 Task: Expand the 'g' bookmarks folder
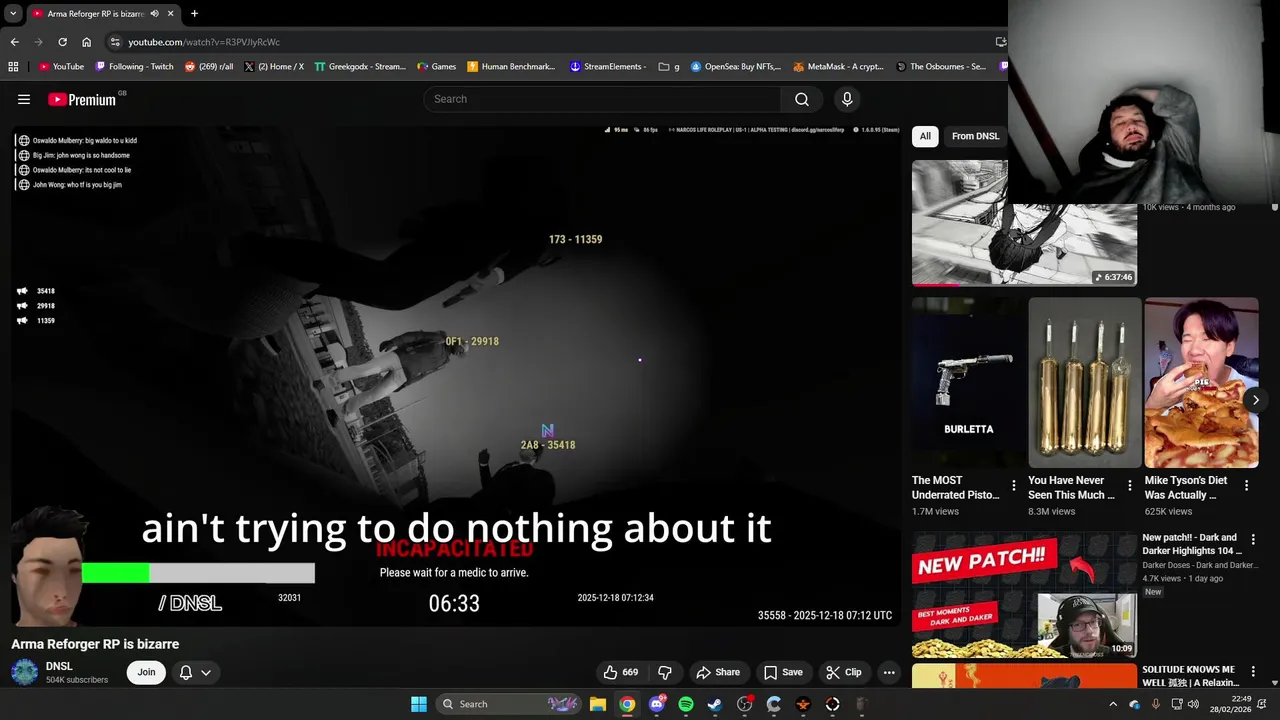[669, 67]
